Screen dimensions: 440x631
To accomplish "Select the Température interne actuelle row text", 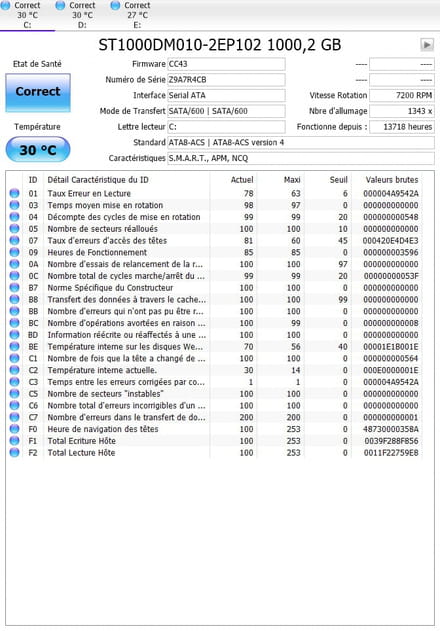I will coord(102,370).
